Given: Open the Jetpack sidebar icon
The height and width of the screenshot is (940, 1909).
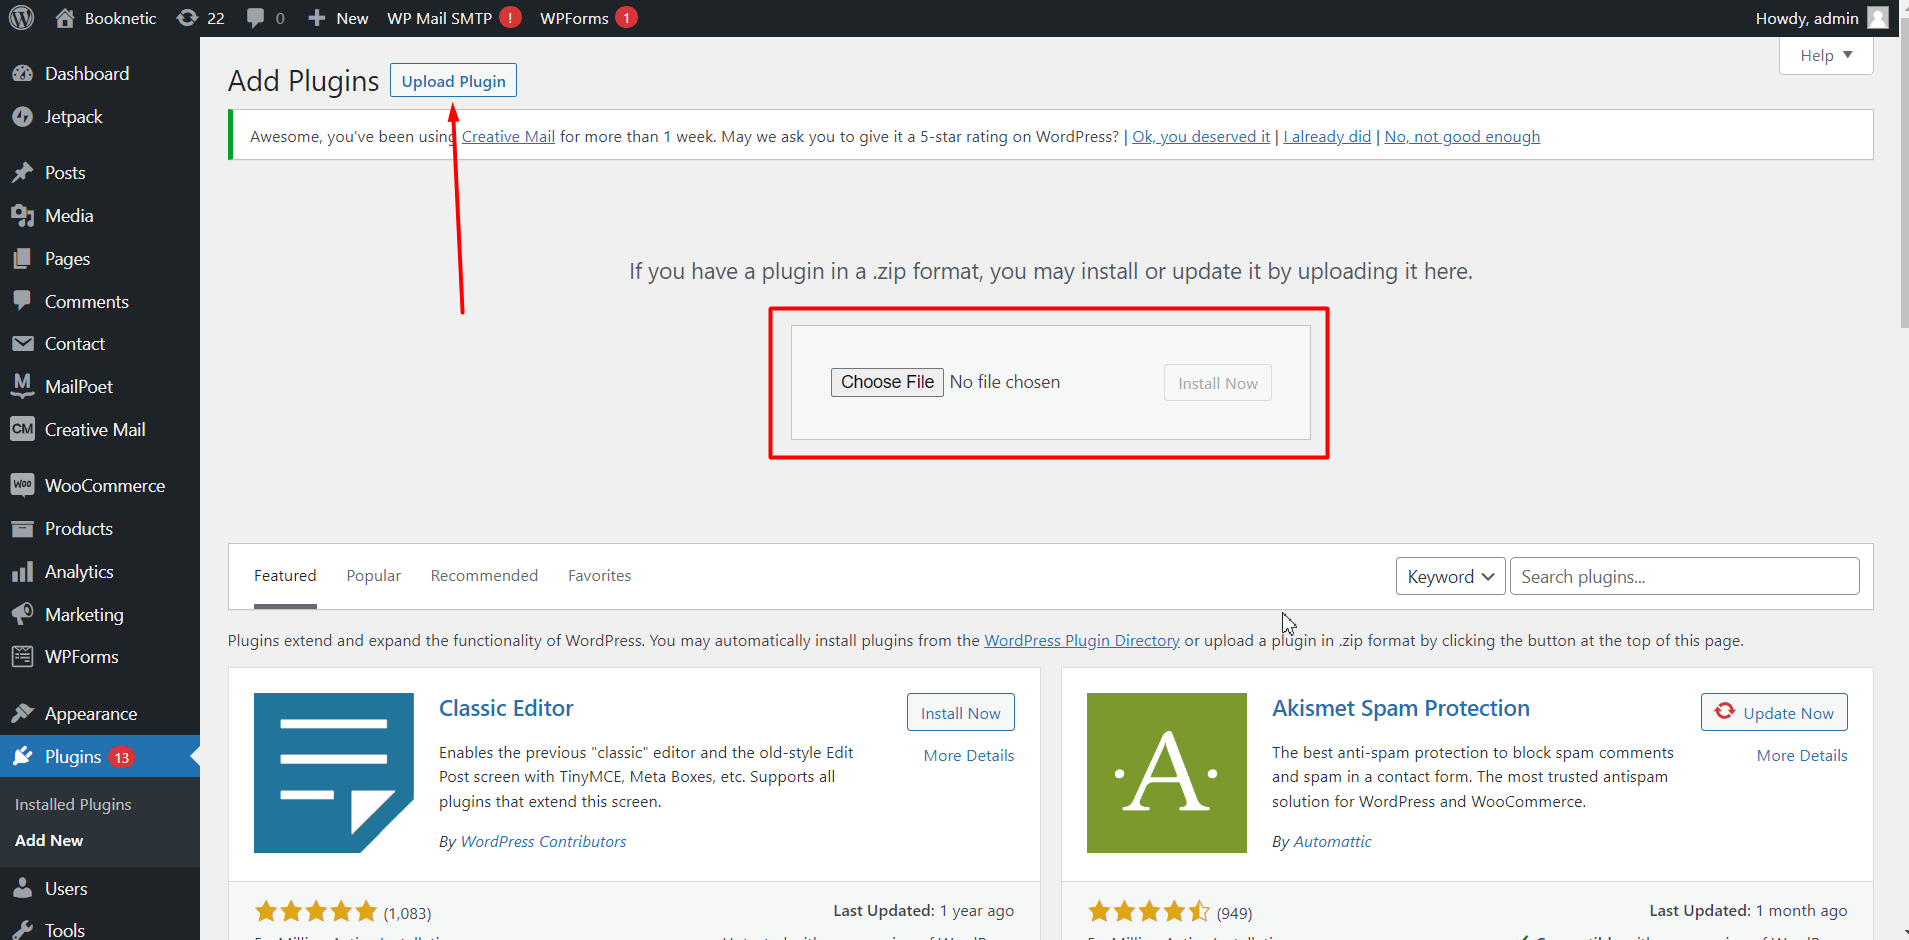Looking at the screenshot, I should (22, 117).
